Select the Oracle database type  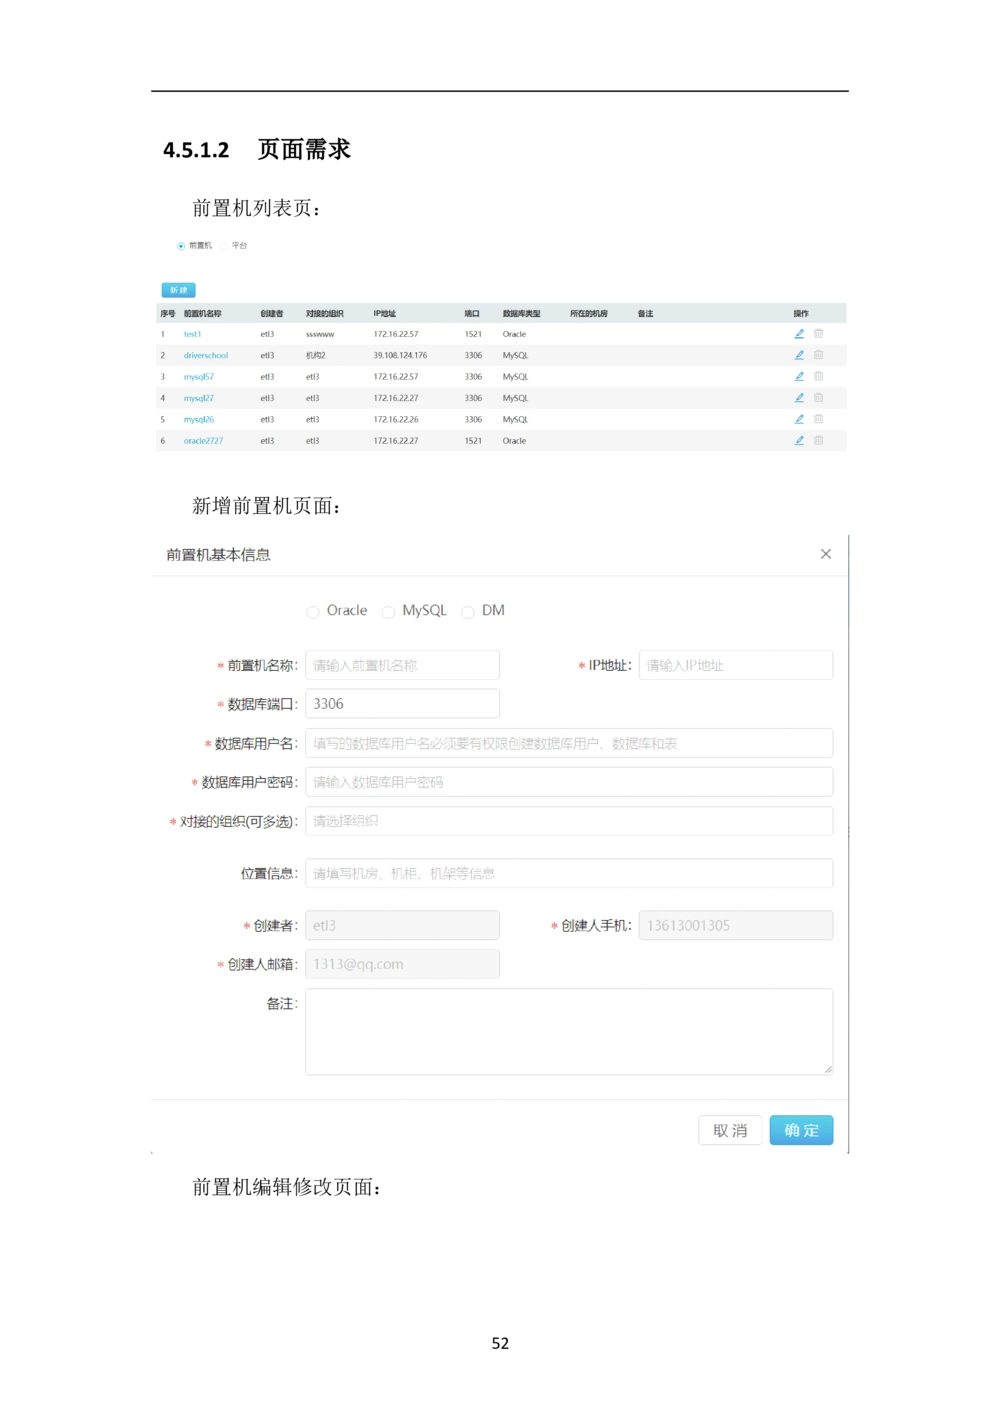(312, 611)
